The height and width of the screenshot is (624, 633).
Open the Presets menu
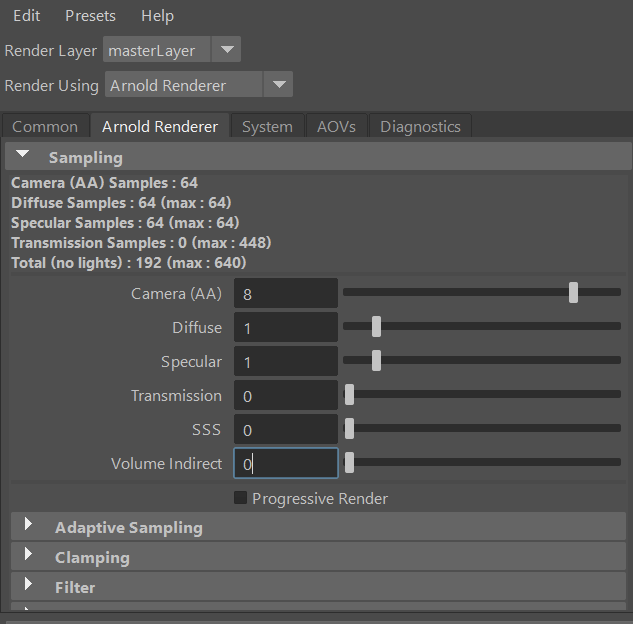(90, 16)
